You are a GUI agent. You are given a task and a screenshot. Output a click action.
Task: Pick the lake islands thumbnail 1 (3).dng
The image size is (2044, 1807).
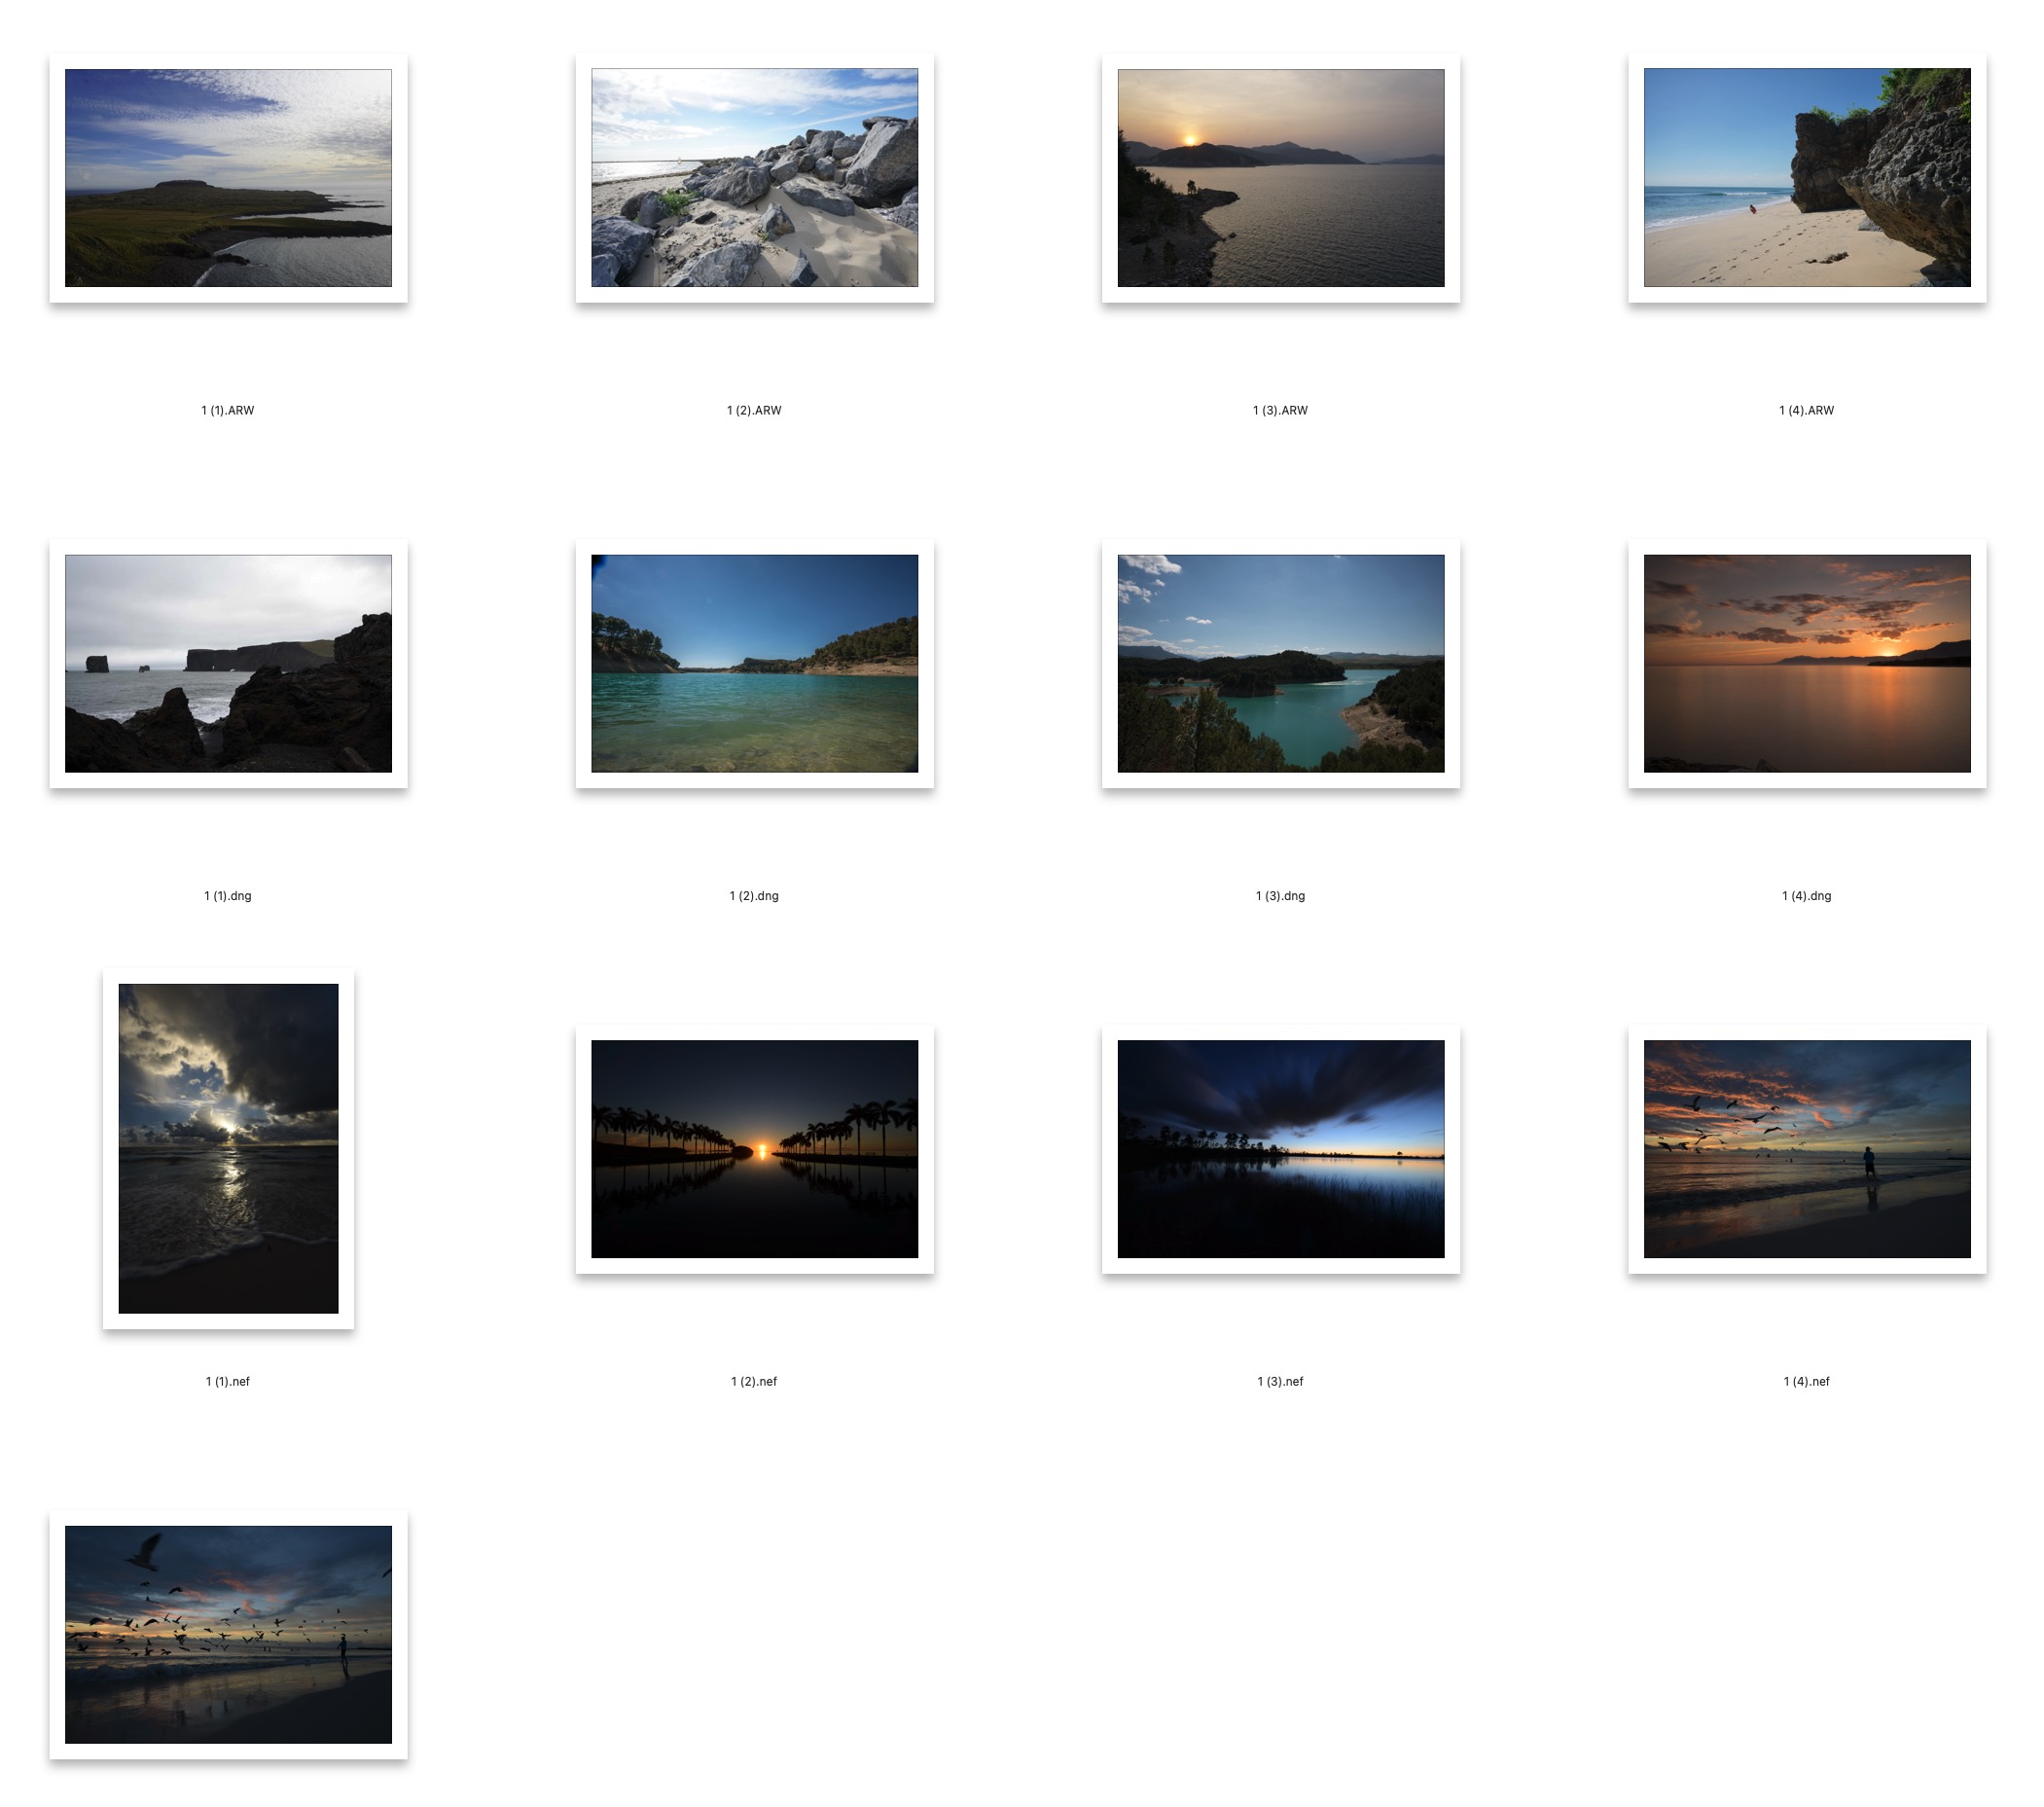(x=1280, y=663)
